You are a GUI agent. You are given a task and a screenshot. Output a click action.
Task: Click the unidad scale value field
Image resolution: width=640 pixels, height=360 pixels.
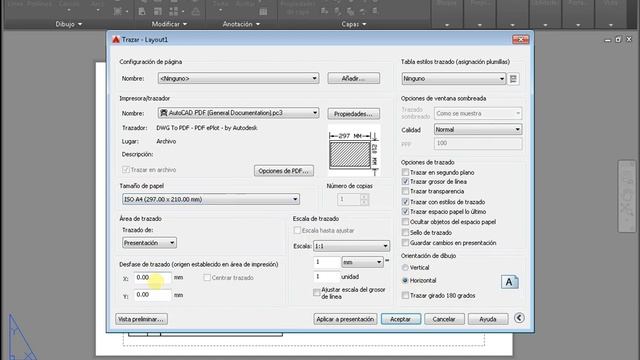pos(326,277)
